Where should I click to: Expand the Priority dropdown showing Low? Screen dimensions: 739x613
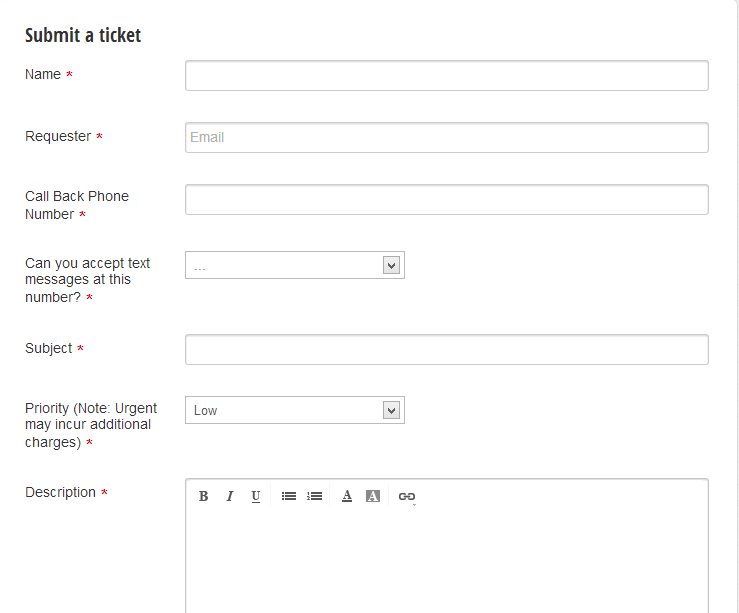pos(295,410)
